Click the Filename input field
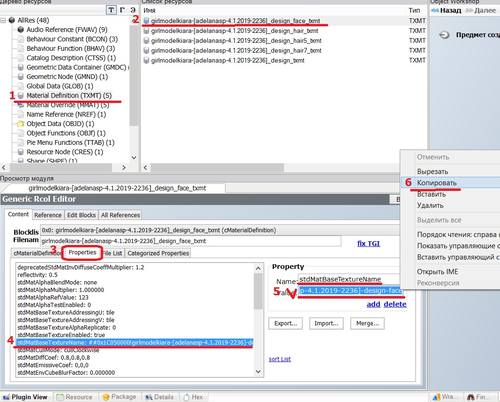500x402 pixels. (190, 241)
